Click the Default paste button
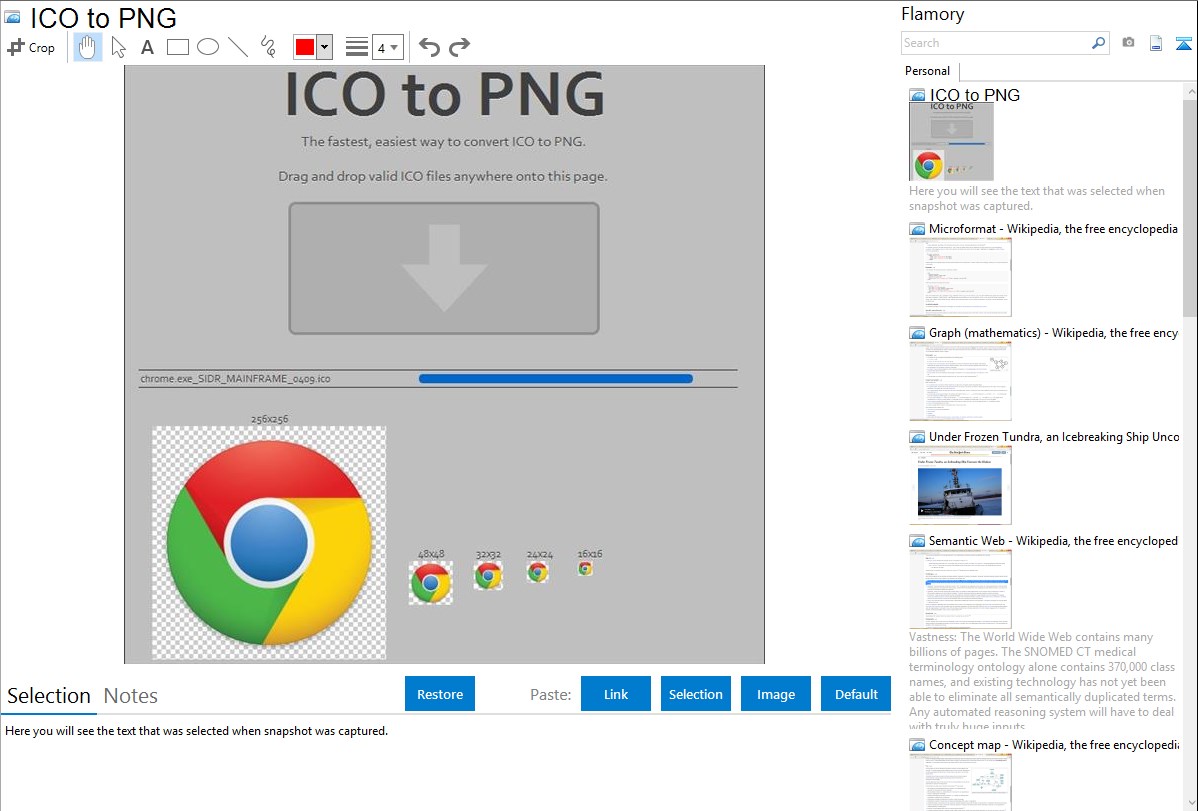 click(x=856, y=694)
